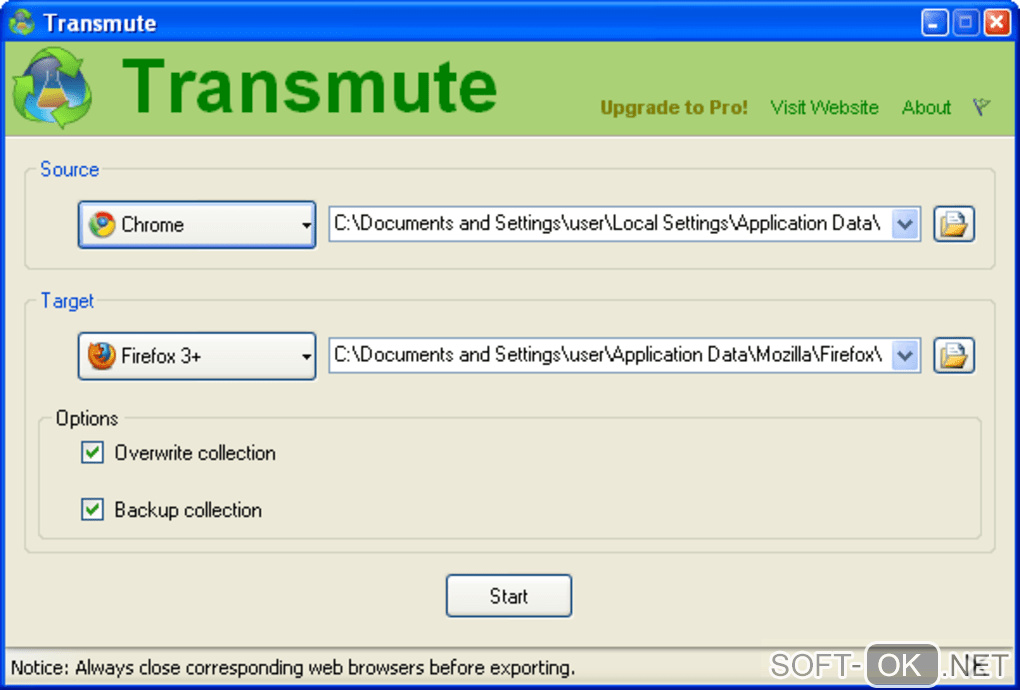Open the Firefox 3+ target browser dropdown
The image size is (1020, 690).
pos(196,356)
